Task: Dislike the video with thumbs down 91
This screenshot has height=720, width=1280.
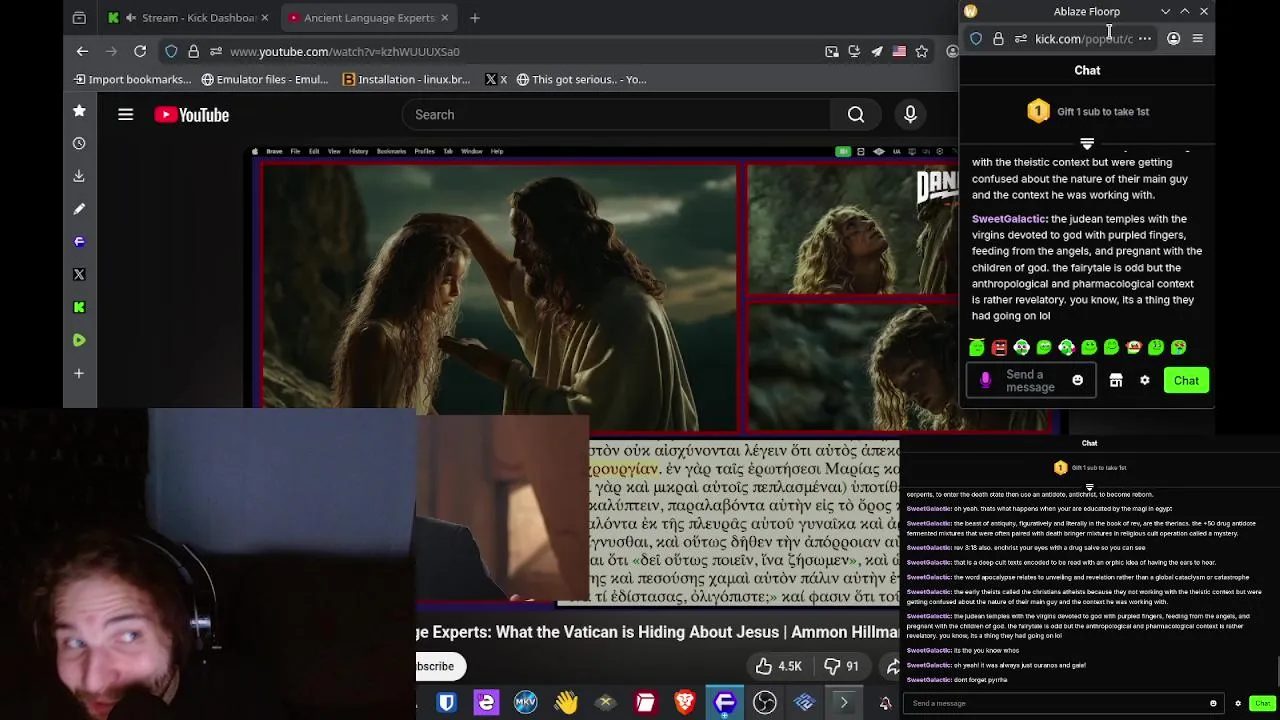Action: coord(840,666)
